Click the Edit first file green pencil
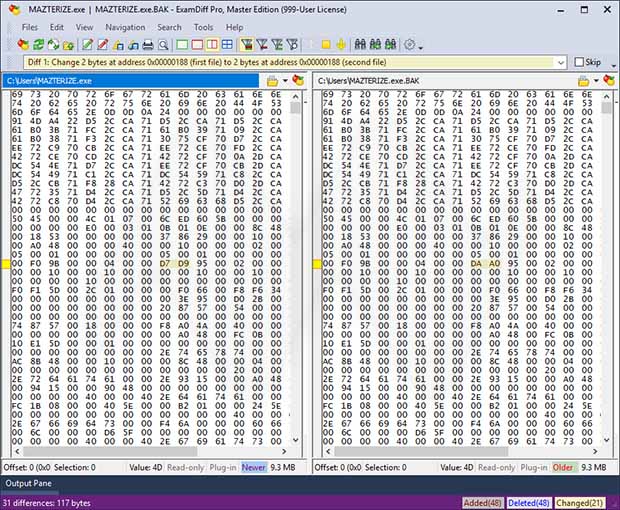 [x=87, y=45]
